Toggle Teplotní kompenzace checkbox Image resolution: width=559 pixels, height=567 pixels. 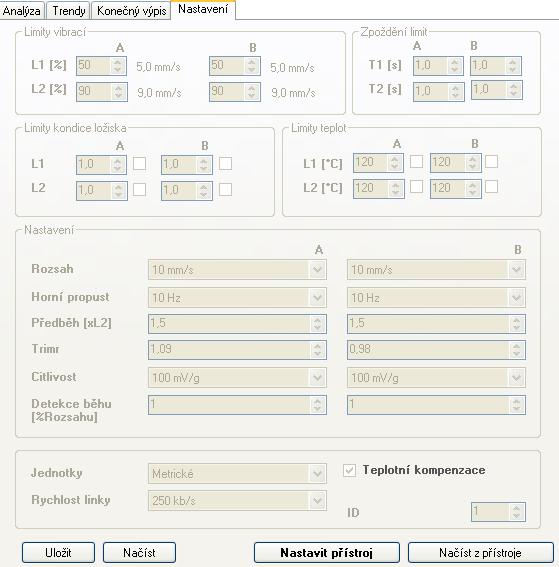click(349, 470)
